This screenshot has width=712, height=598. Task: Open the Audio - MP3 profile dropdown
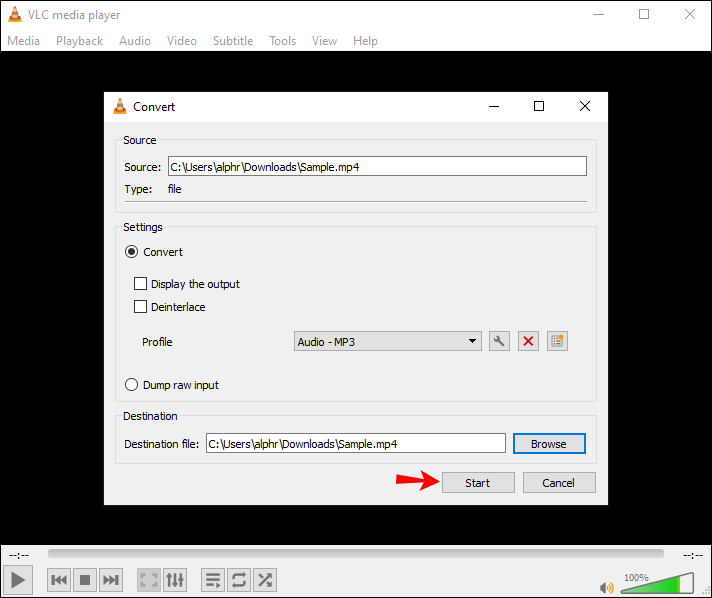tap(388, 341)
